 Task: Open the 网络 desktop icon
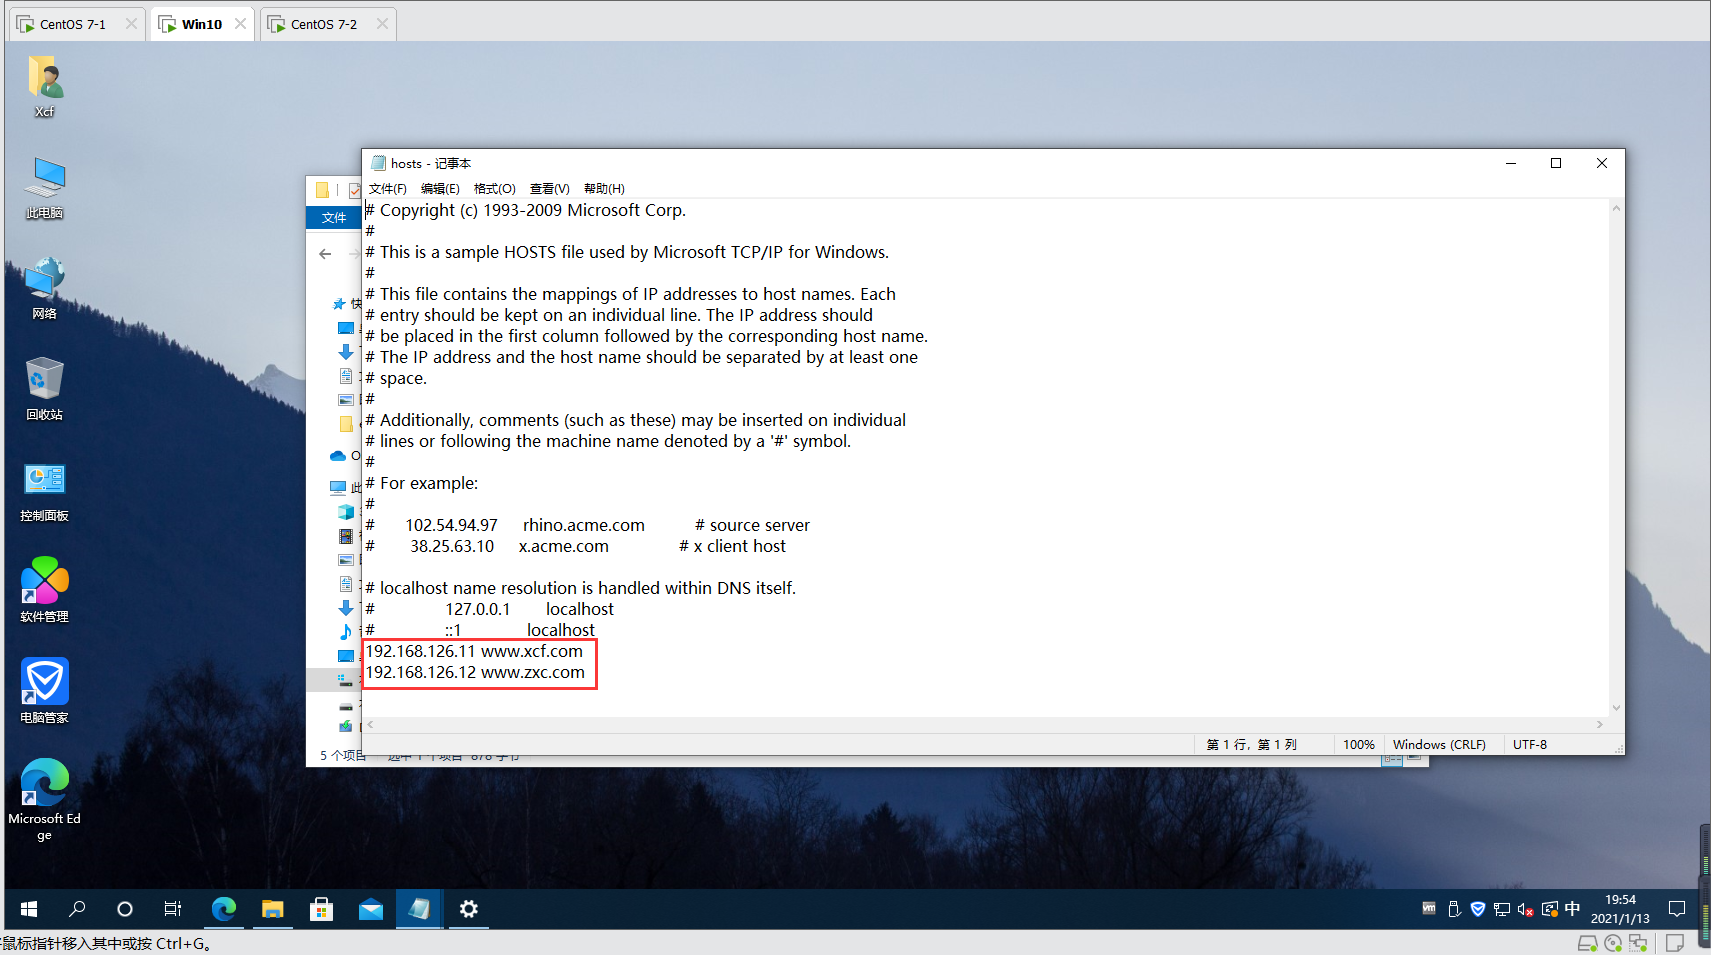point(44,288)
